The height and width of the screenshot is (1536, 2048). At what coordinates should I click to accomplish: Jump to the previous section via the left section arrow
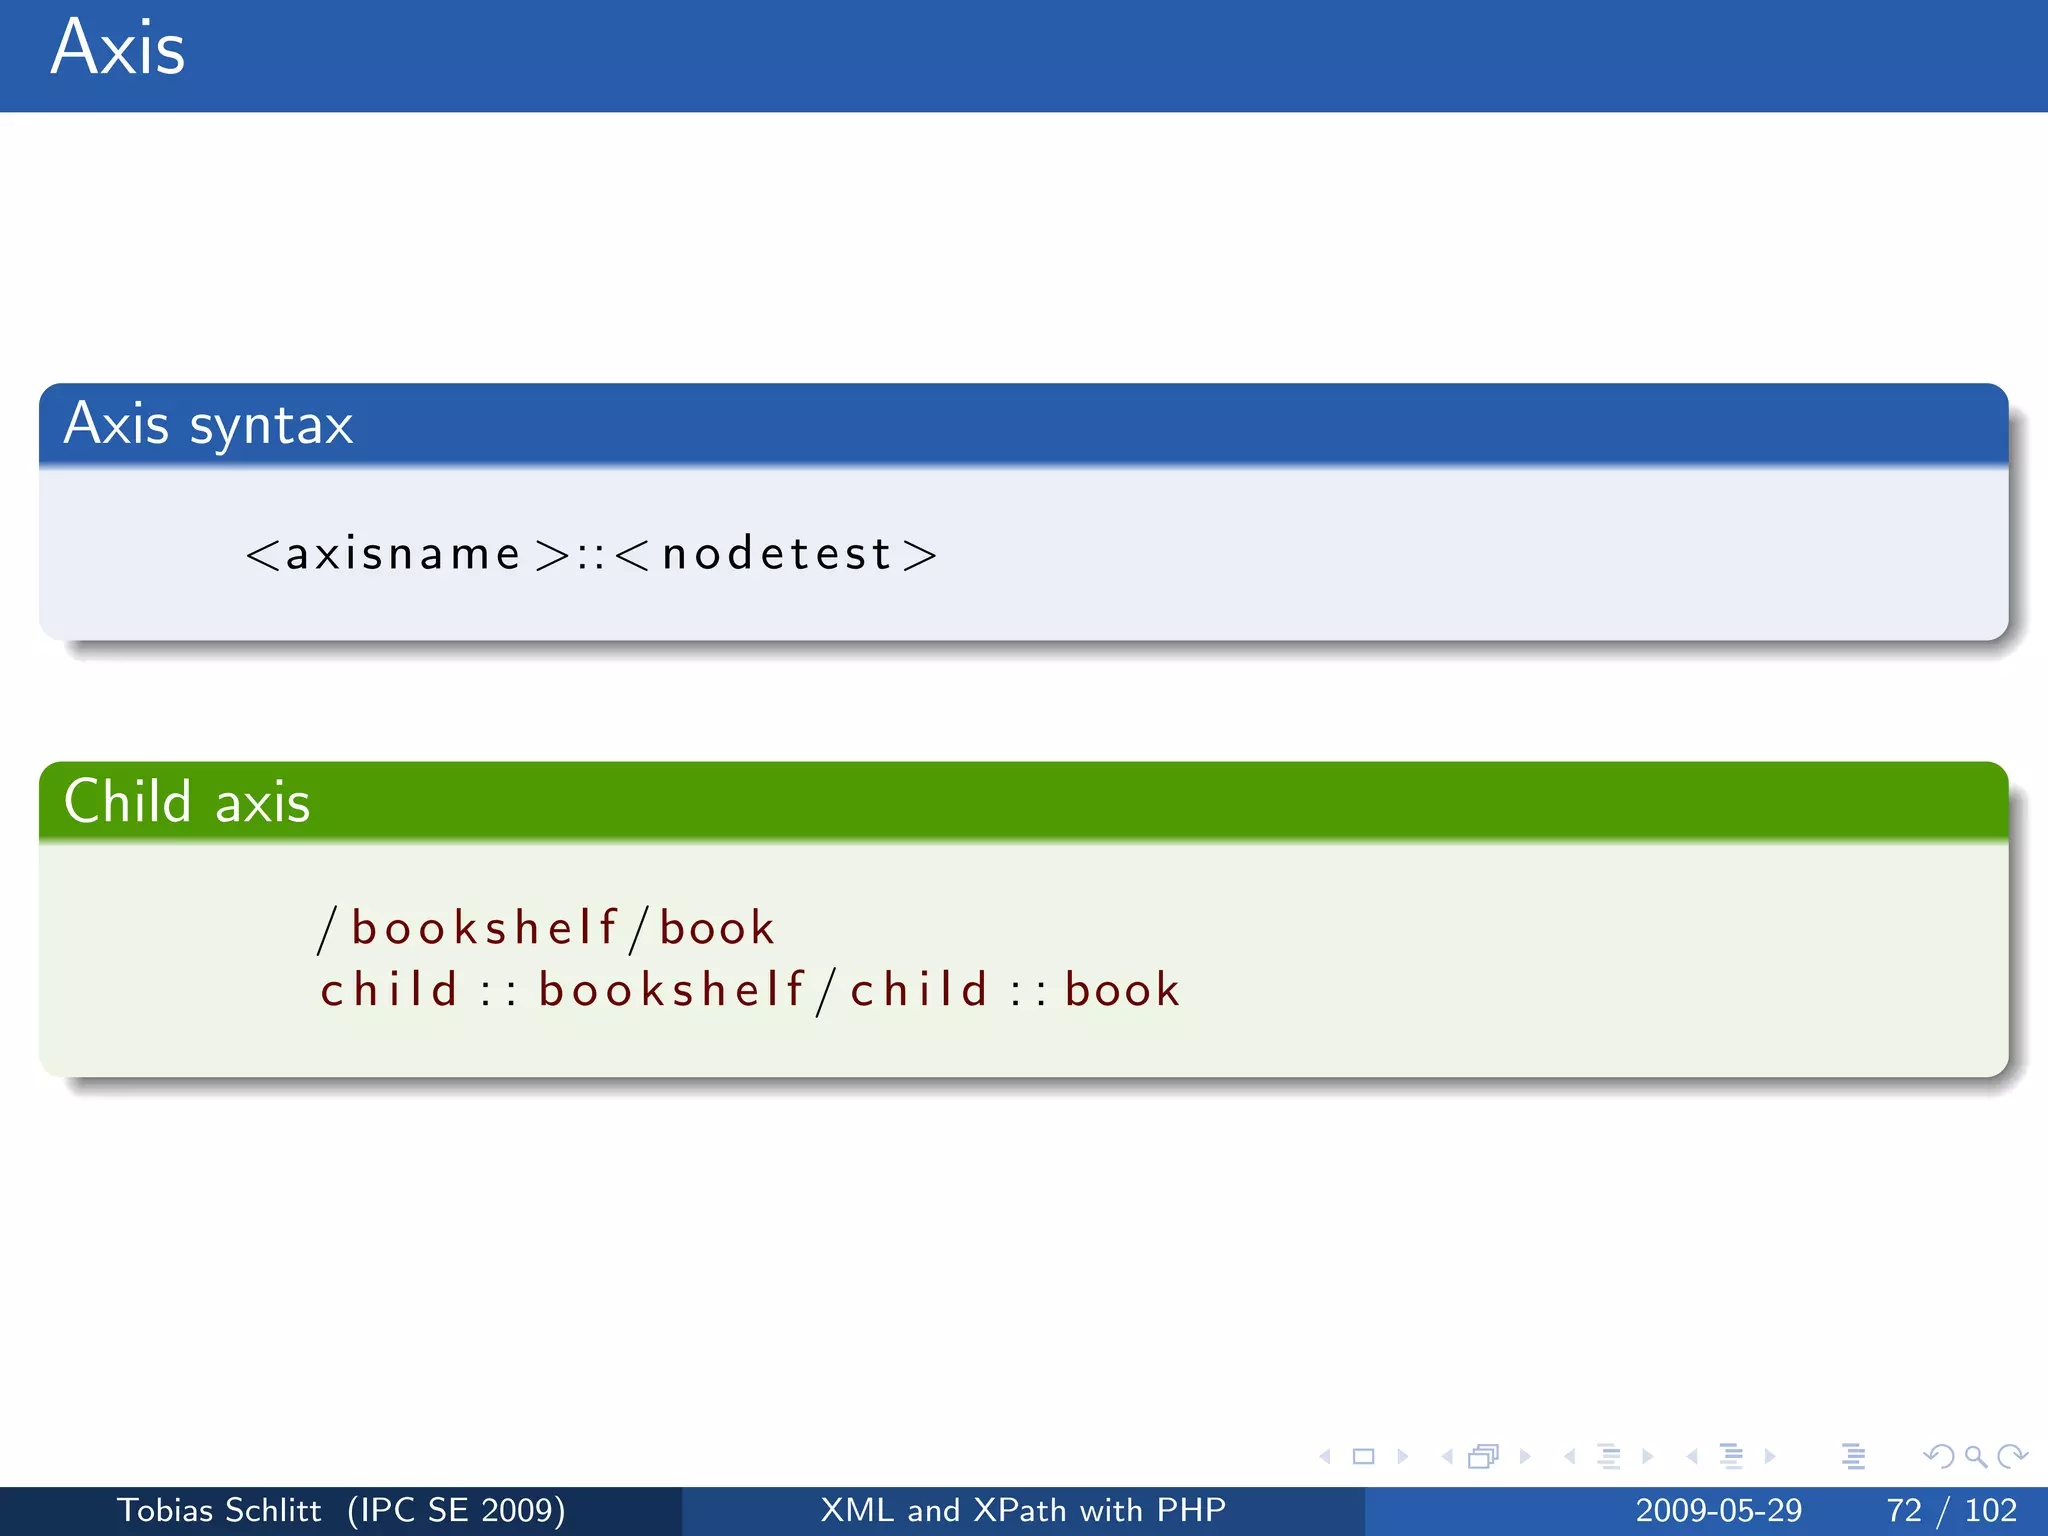pos(1691,1457)
